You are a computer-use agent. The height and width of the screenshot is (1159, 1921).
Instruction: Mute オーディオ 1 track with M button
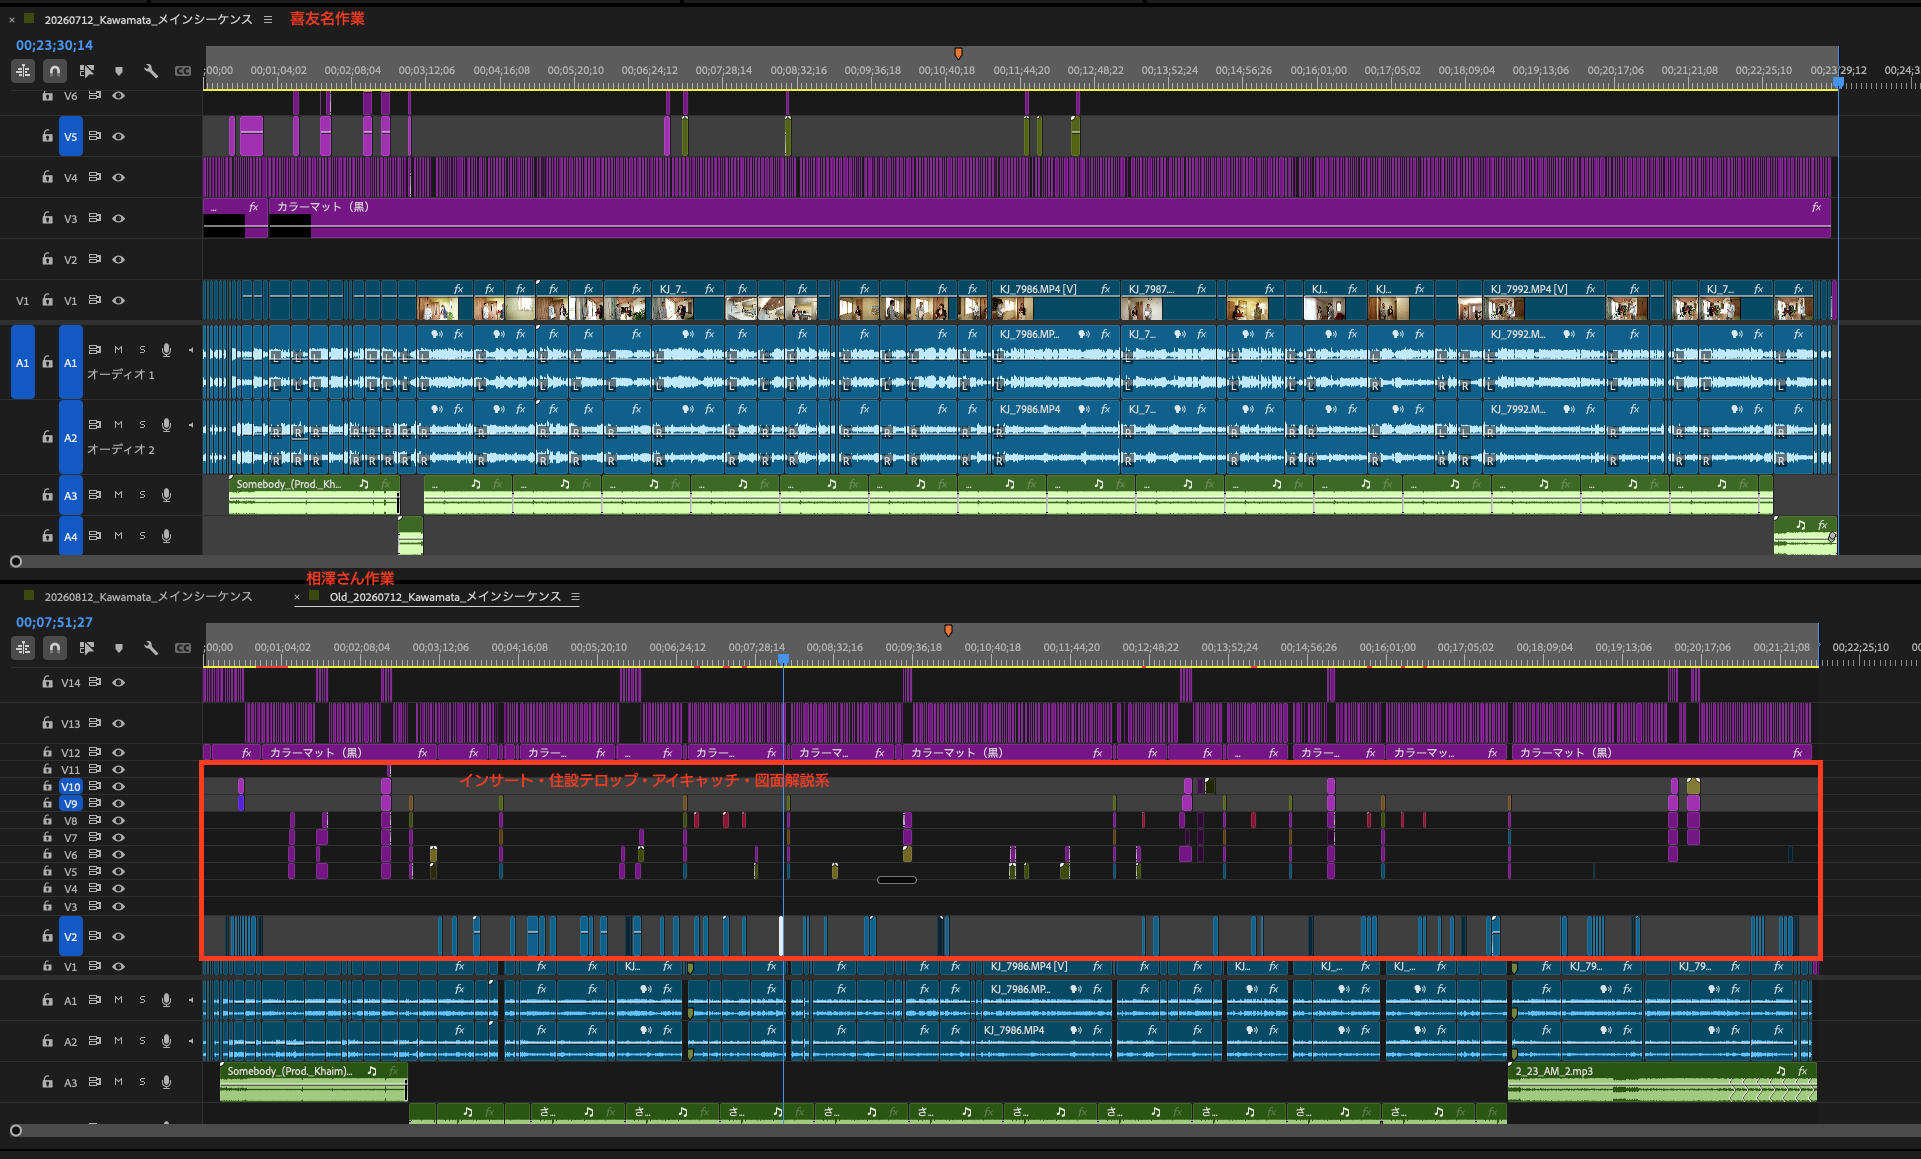click(118, 350)
